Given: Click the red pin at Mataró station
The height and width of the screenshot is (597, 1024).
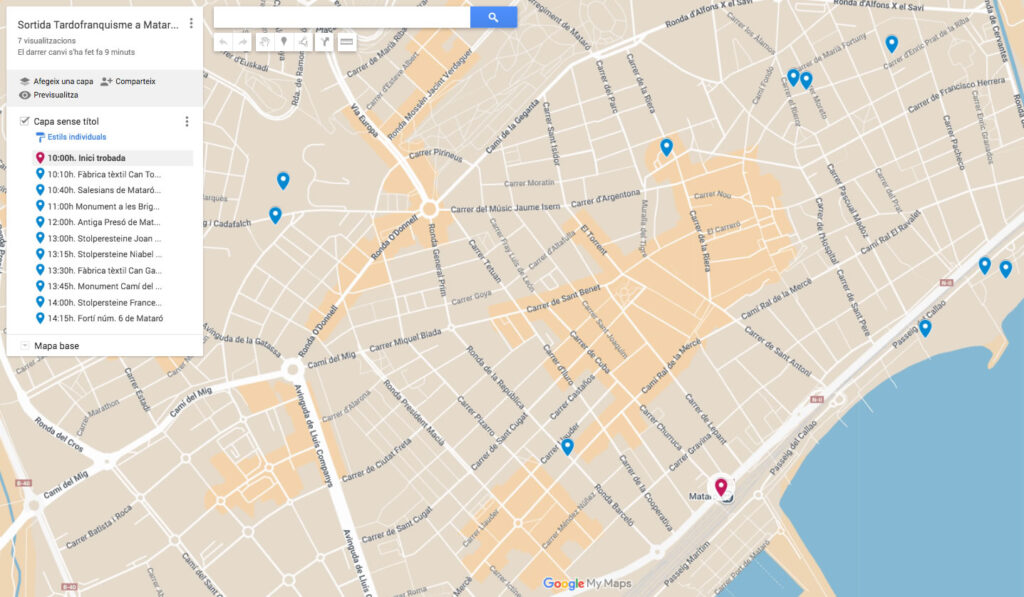Looking at the screenshot, I should [720, 487].
